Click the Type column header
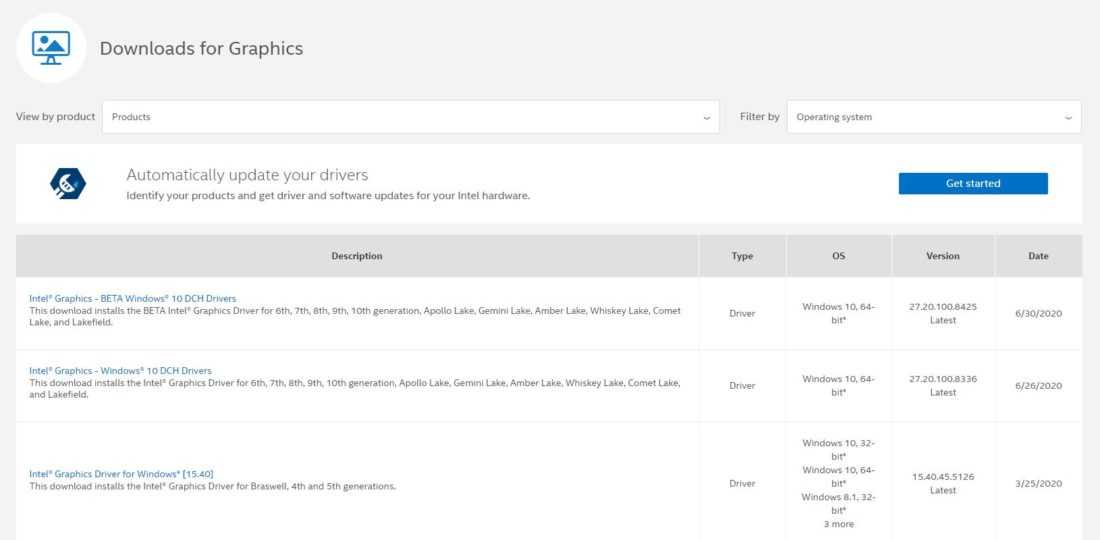 click(742, 256)
